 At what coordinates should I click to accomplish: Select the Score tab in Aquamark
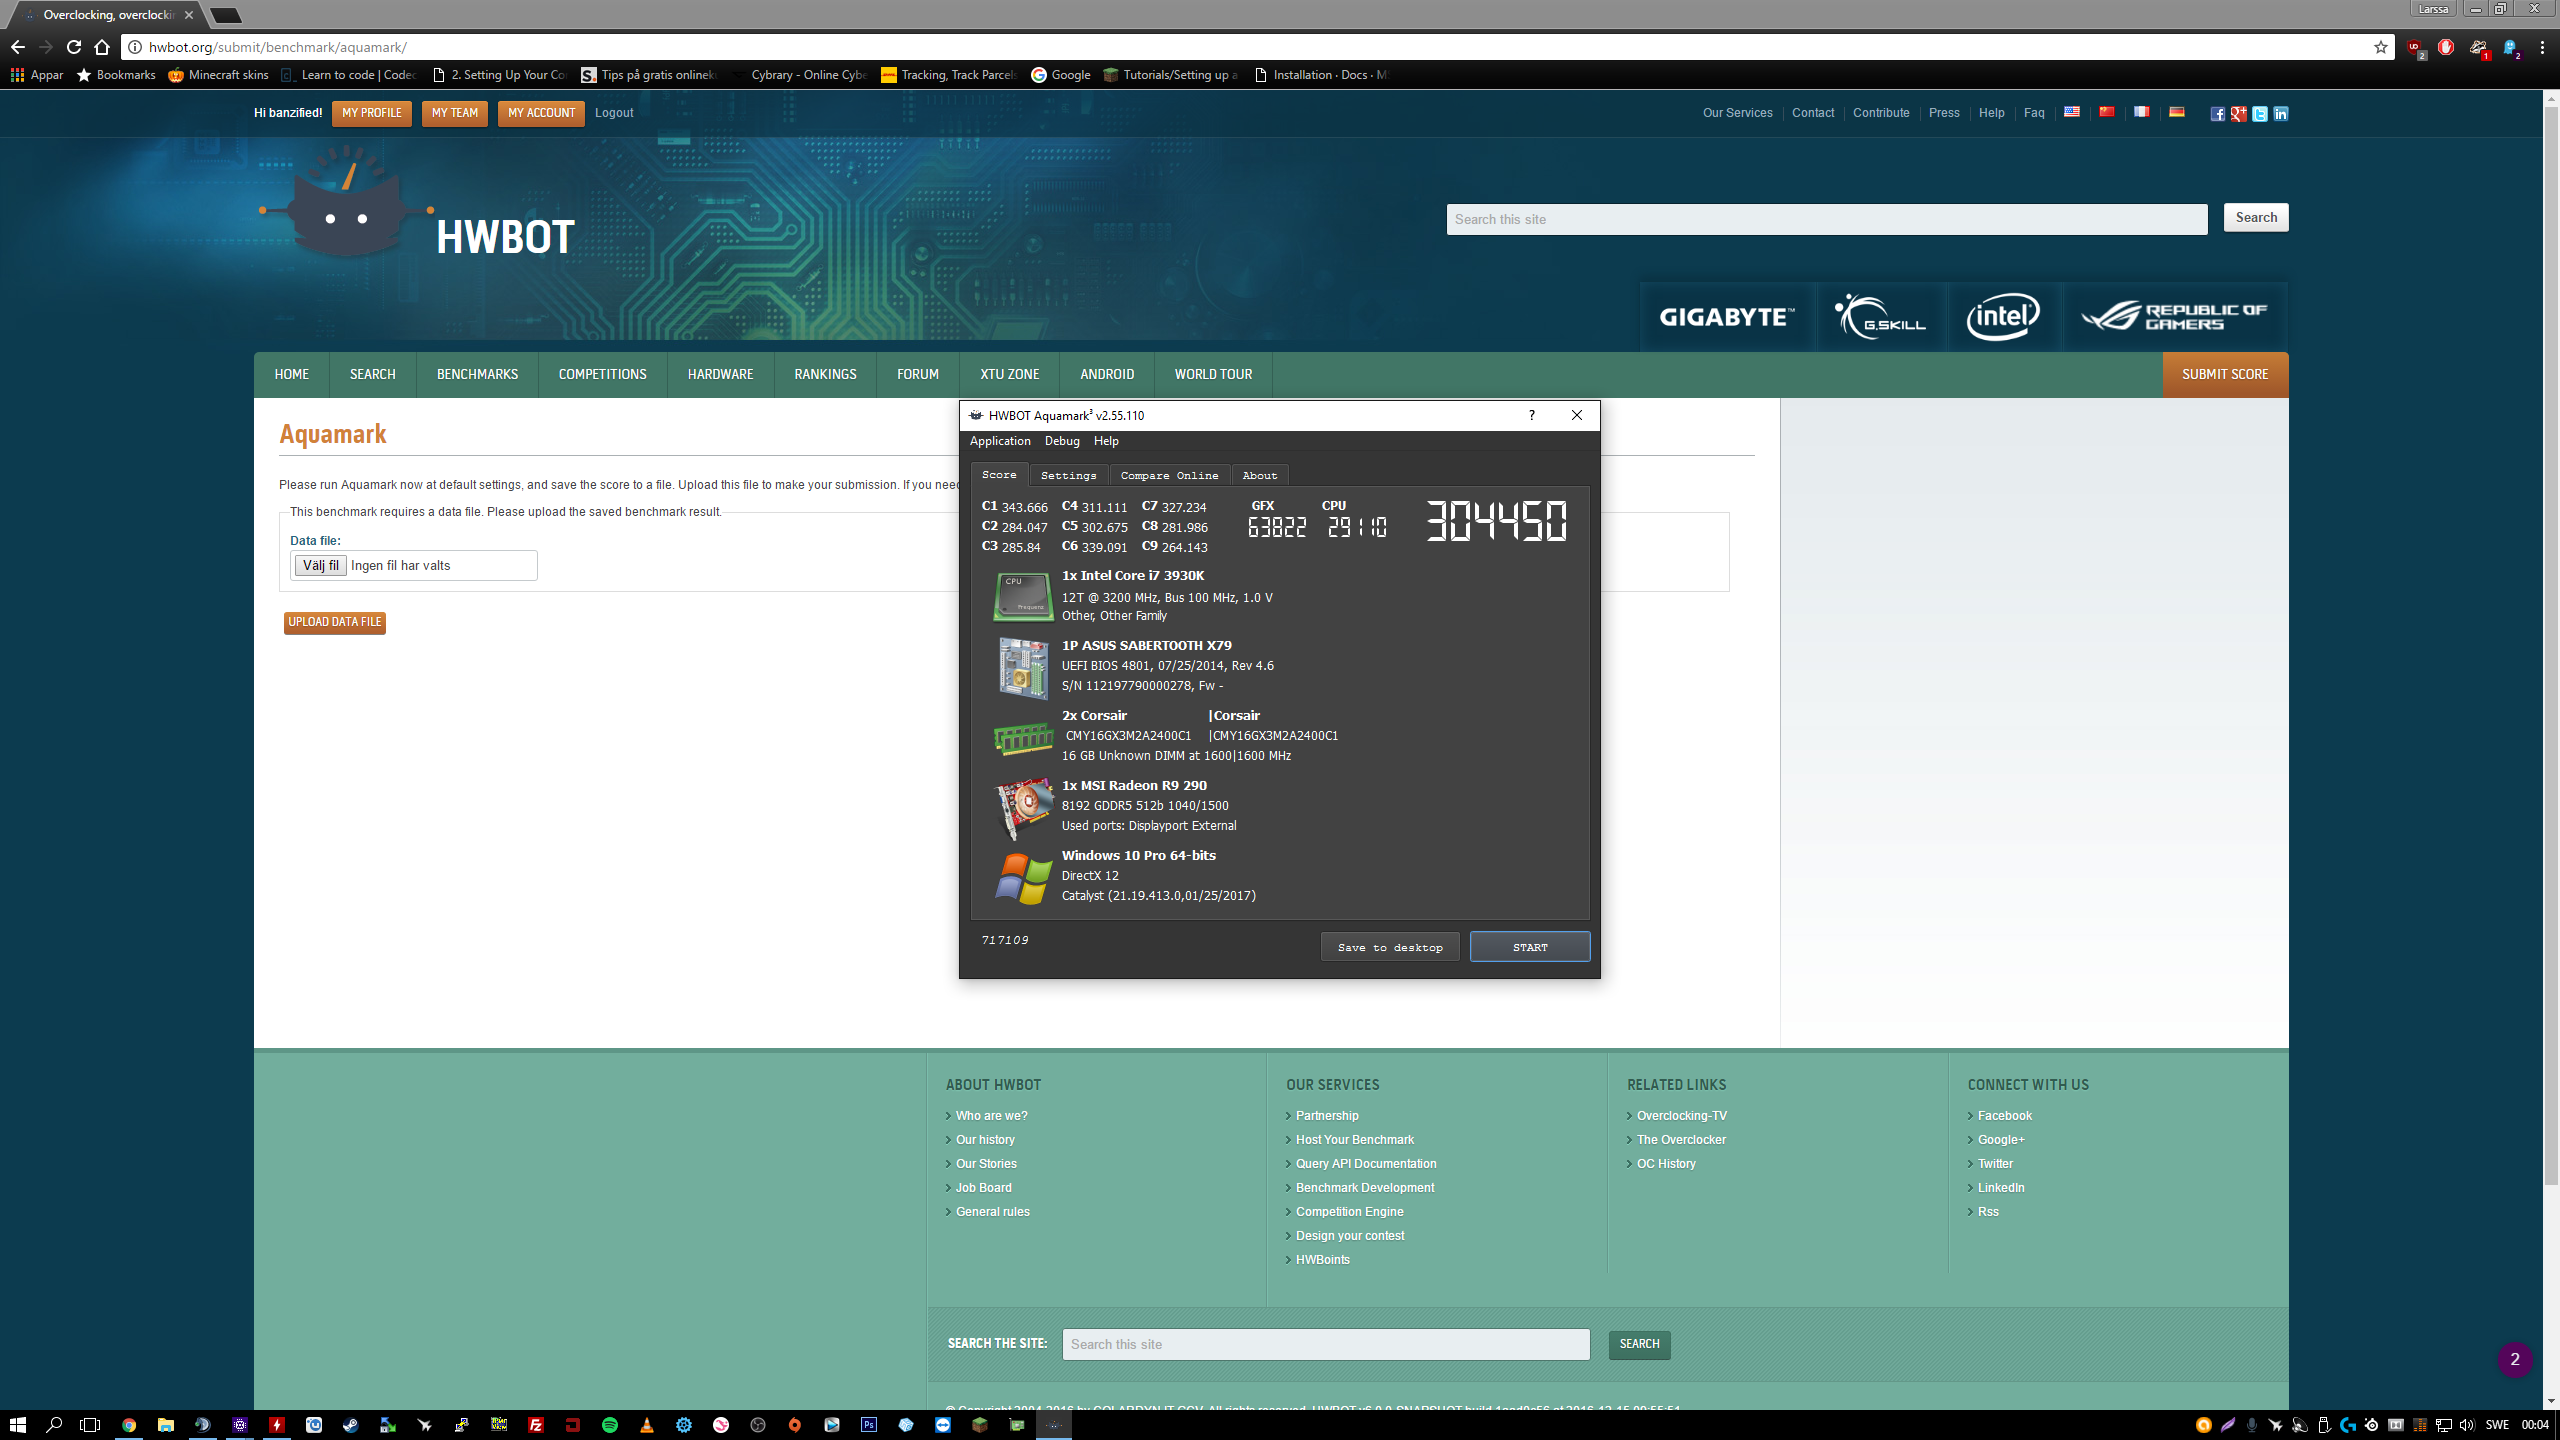[x=999, y=475]
